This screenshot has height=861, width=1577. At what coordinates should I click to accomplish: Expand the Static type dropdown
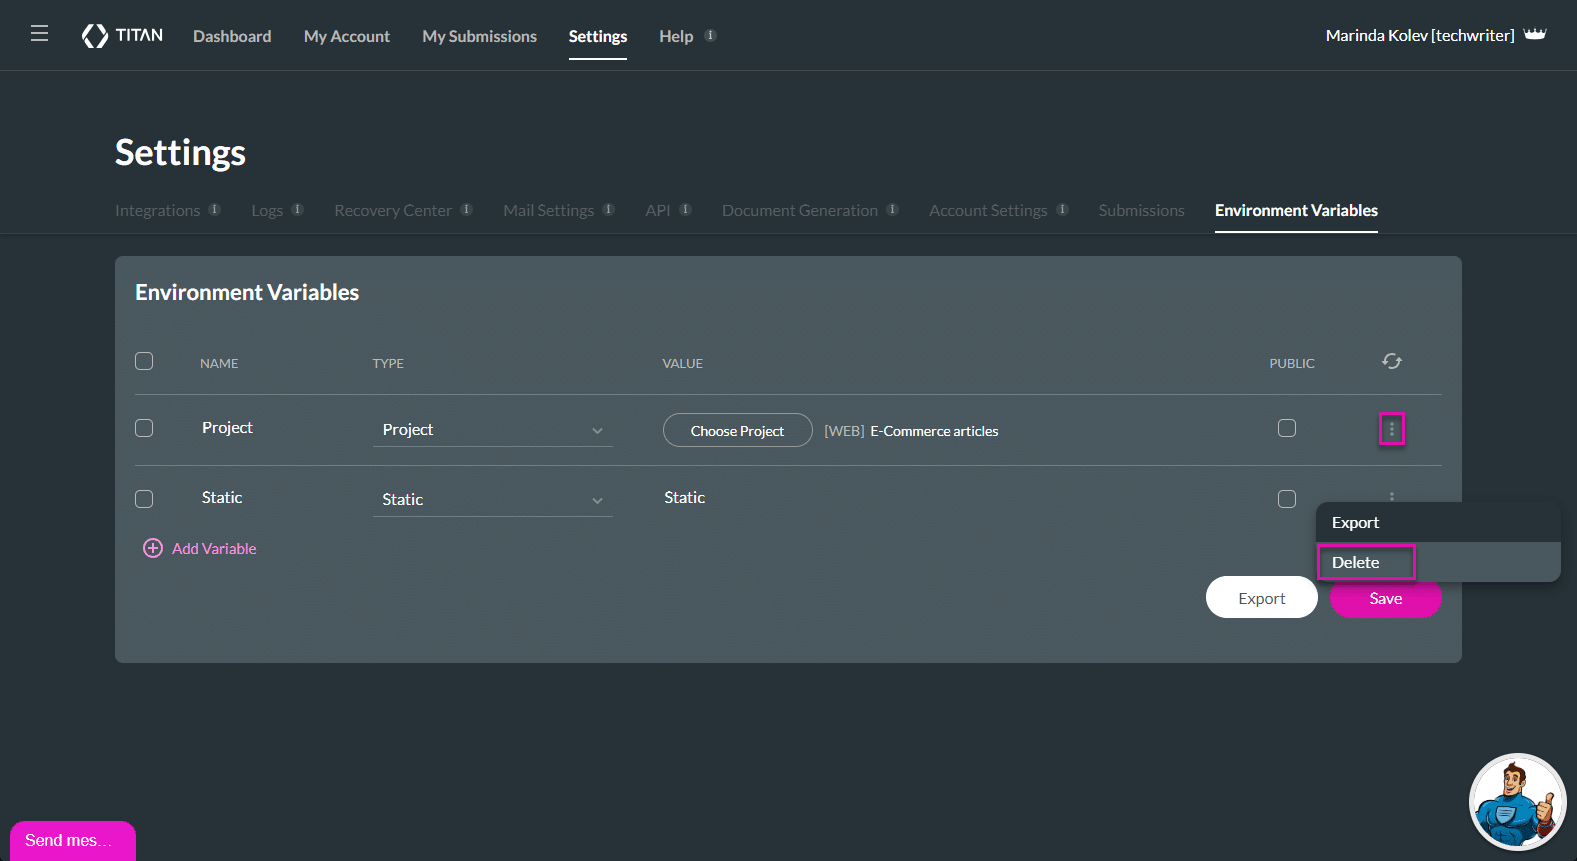coord(492,500)
